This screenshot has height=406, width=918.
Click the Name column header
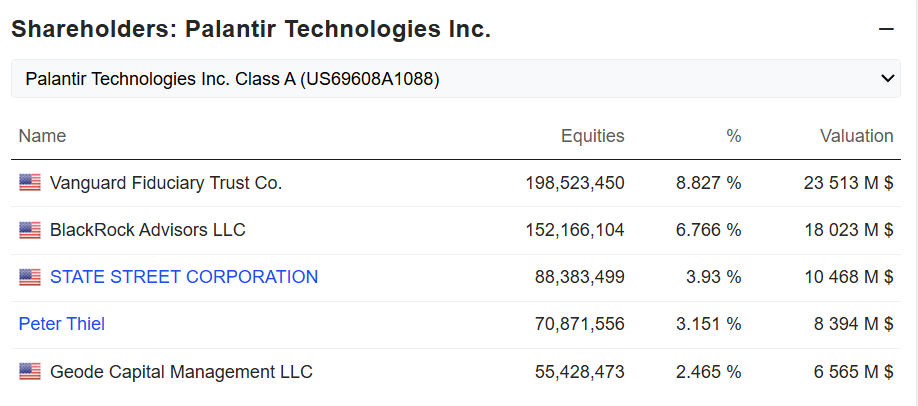(42, 136)
